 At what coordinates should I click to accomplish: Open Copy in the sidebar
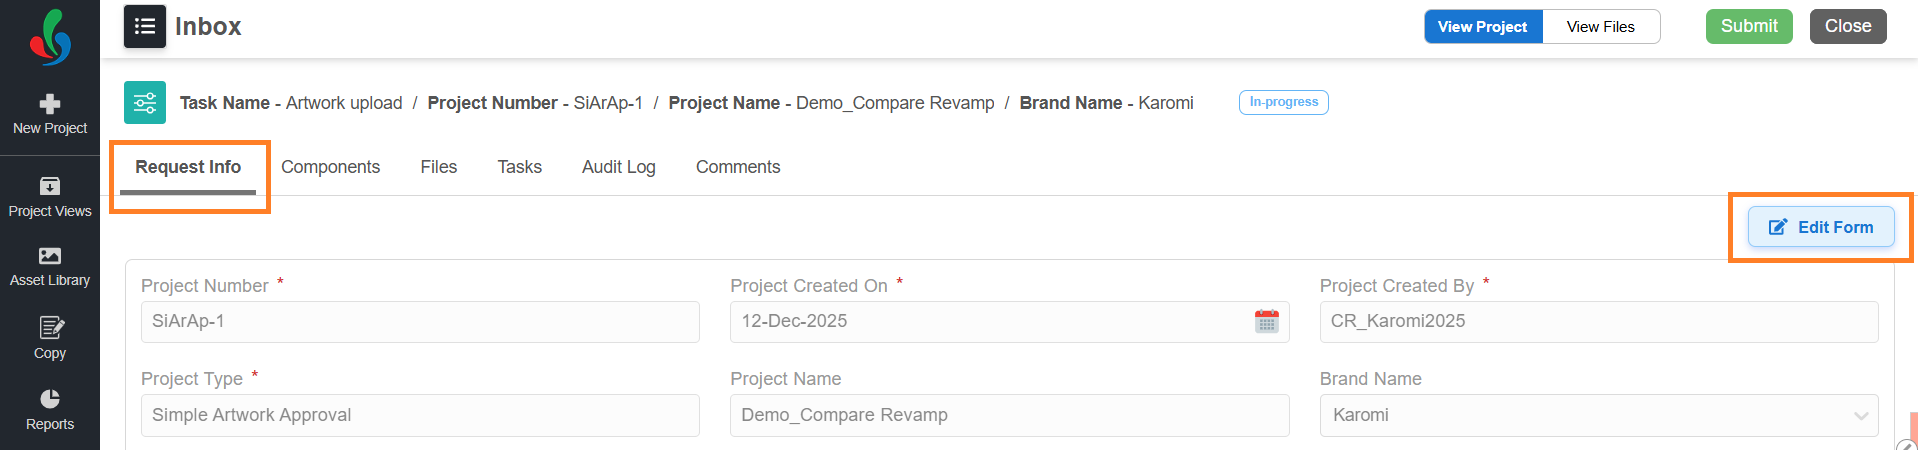pyautogui.click(x=50, y=338)
